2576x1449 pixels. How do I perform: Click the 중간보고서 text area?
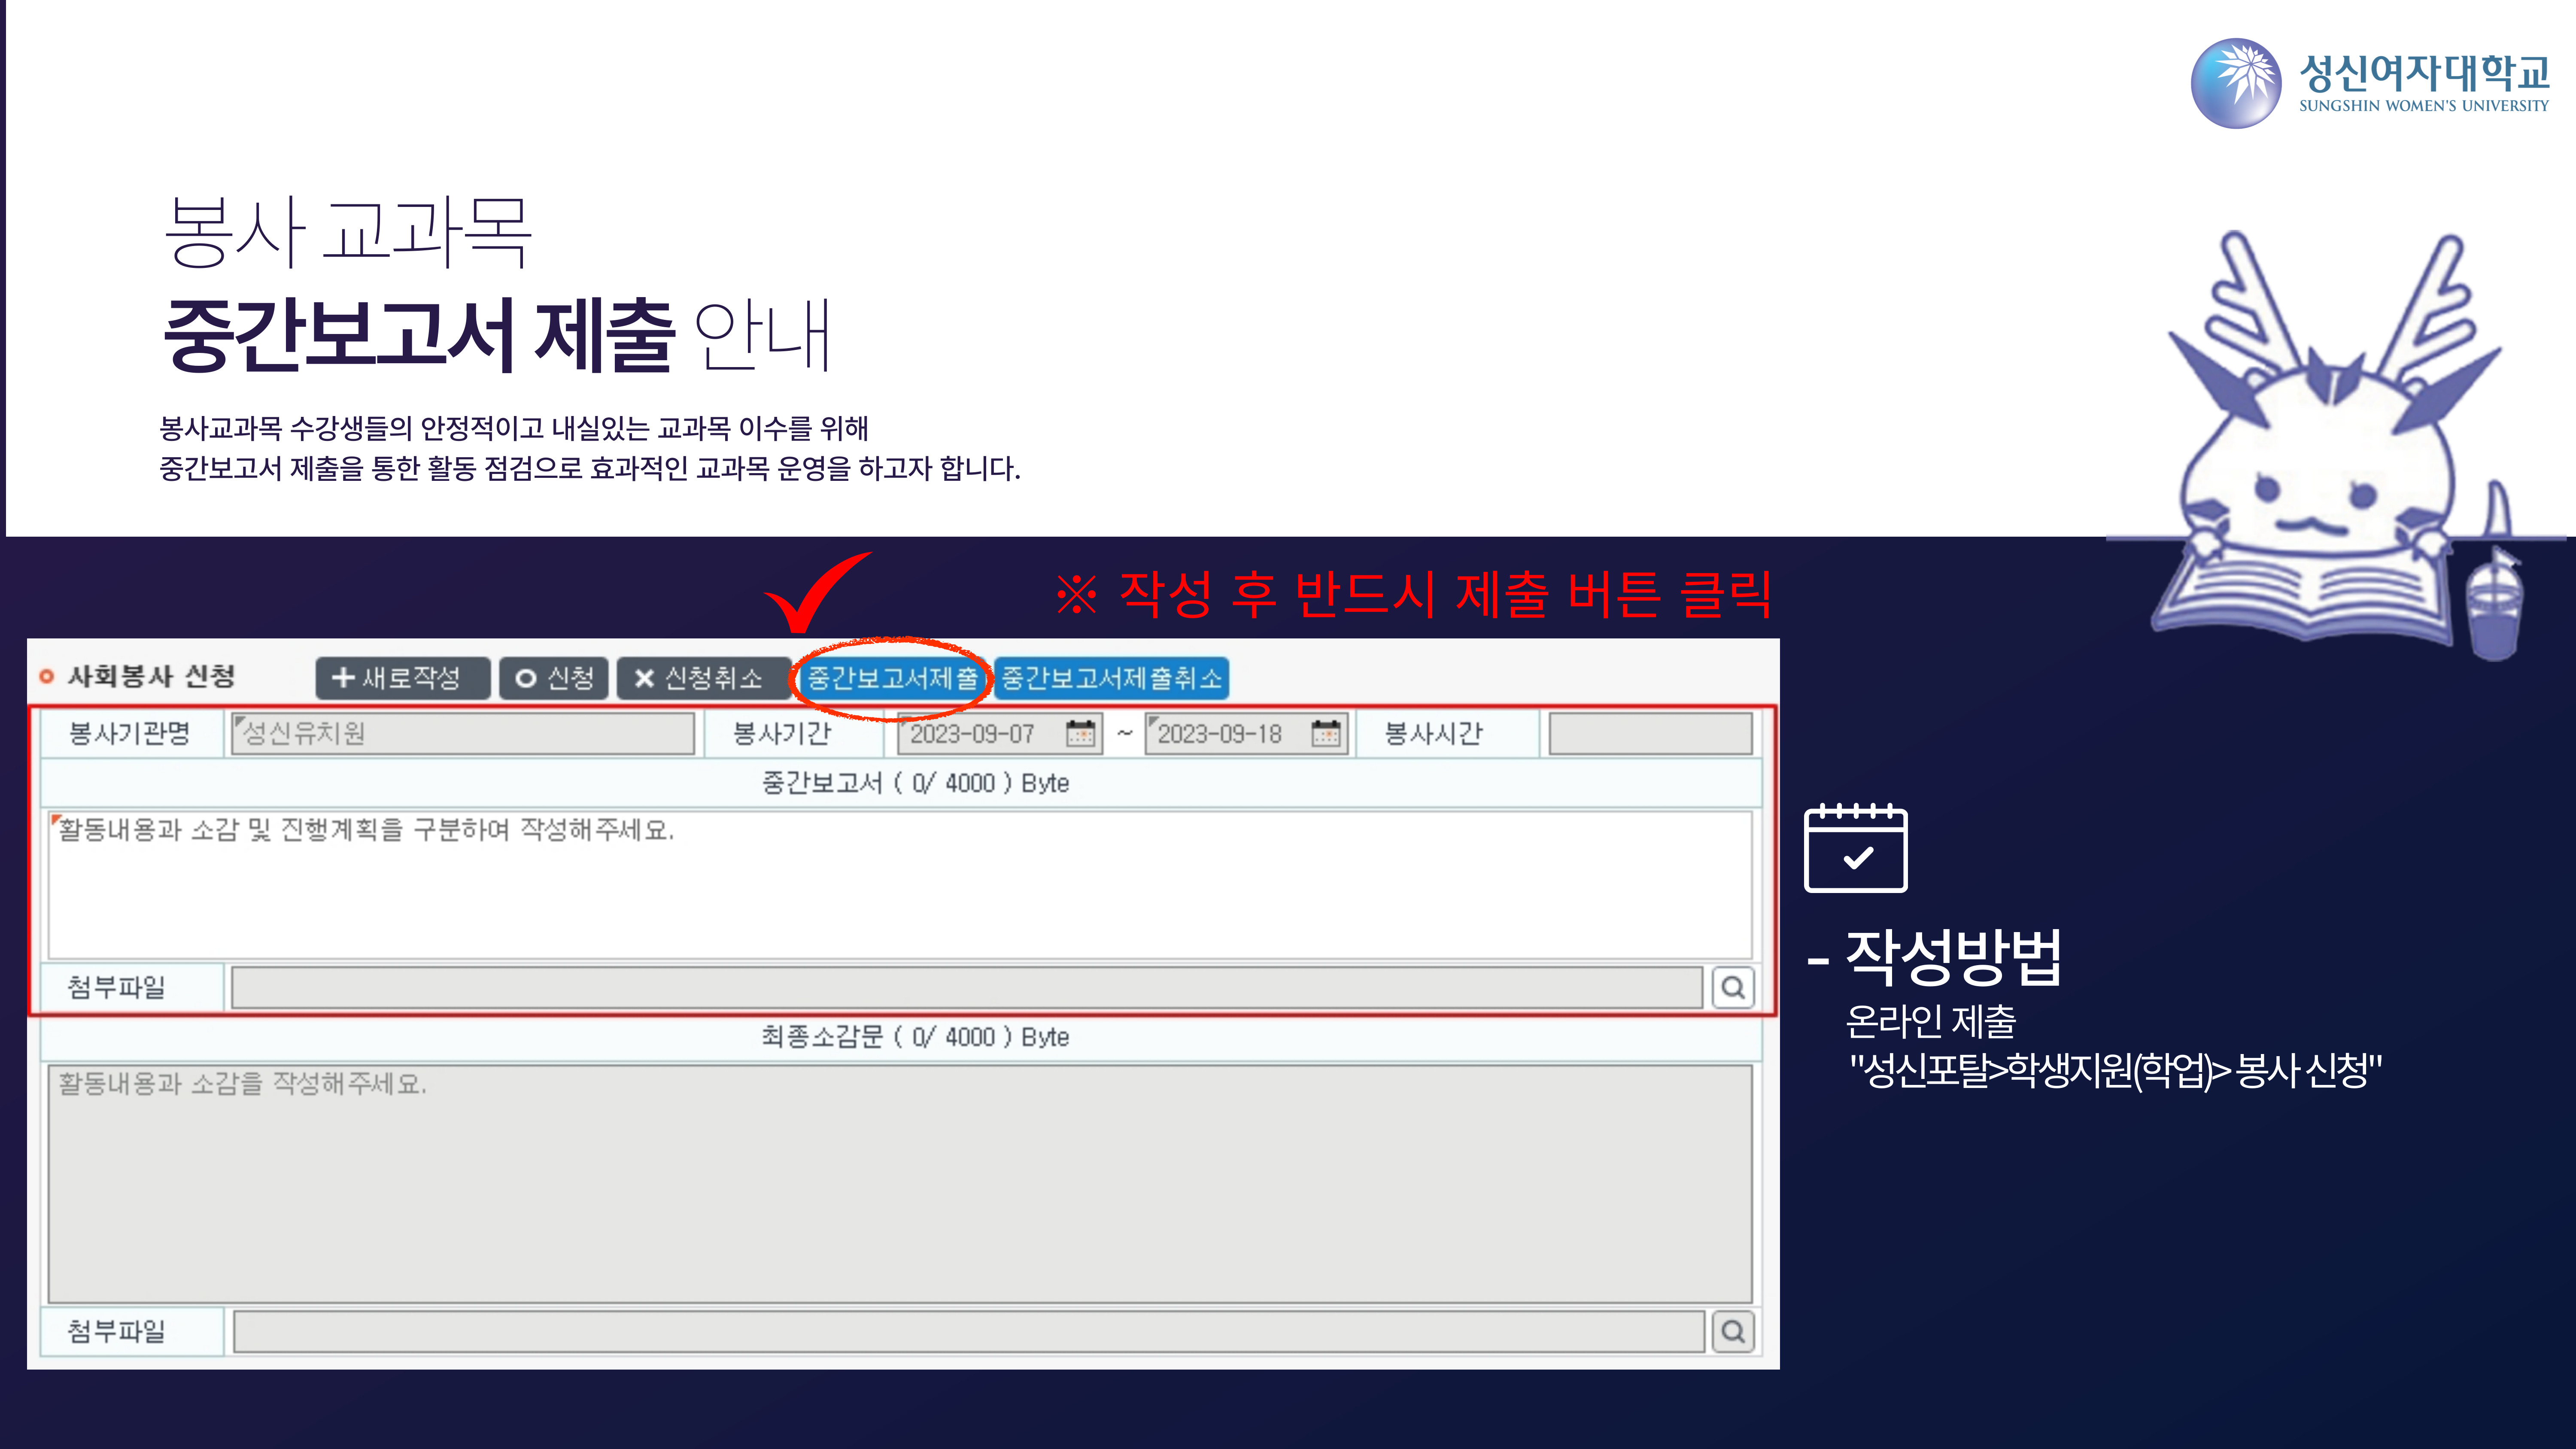click(900, 884)
